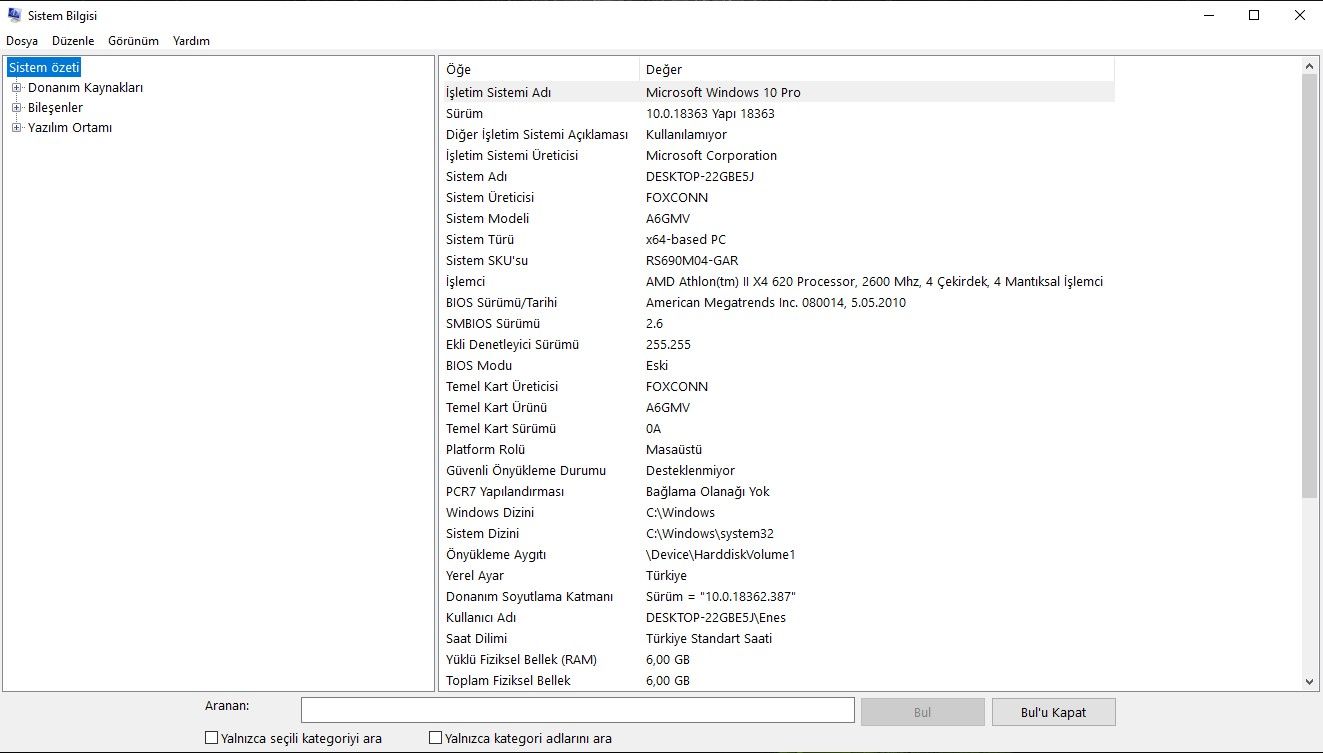Expand the Bileşenler category
The width and height of the screenshot is (1323, 753).
coord(15,107)
